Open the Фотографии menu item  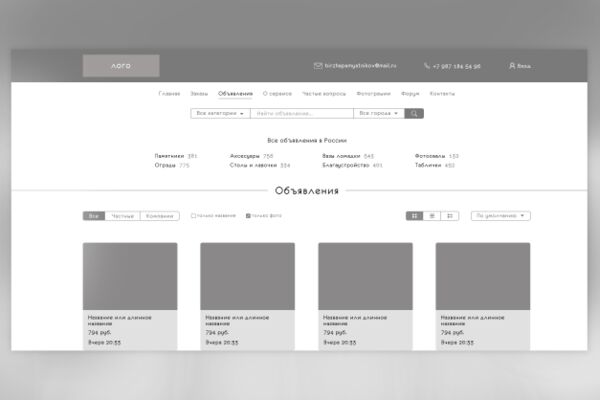(373, 94)
